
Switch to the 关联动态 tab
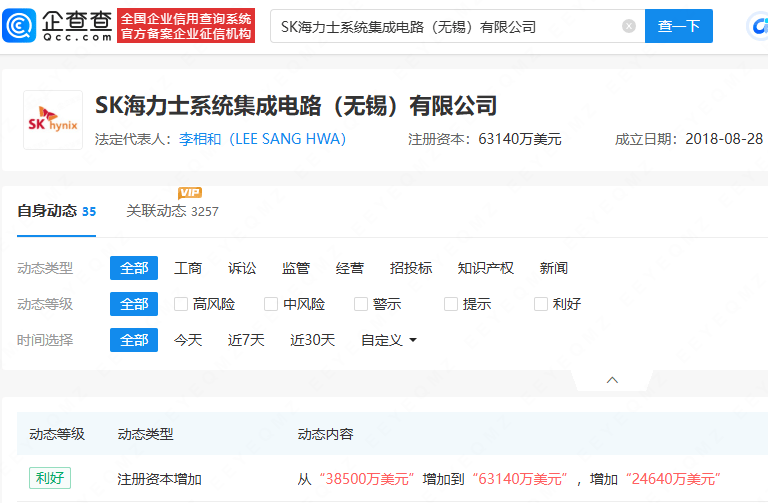point(172,212)
